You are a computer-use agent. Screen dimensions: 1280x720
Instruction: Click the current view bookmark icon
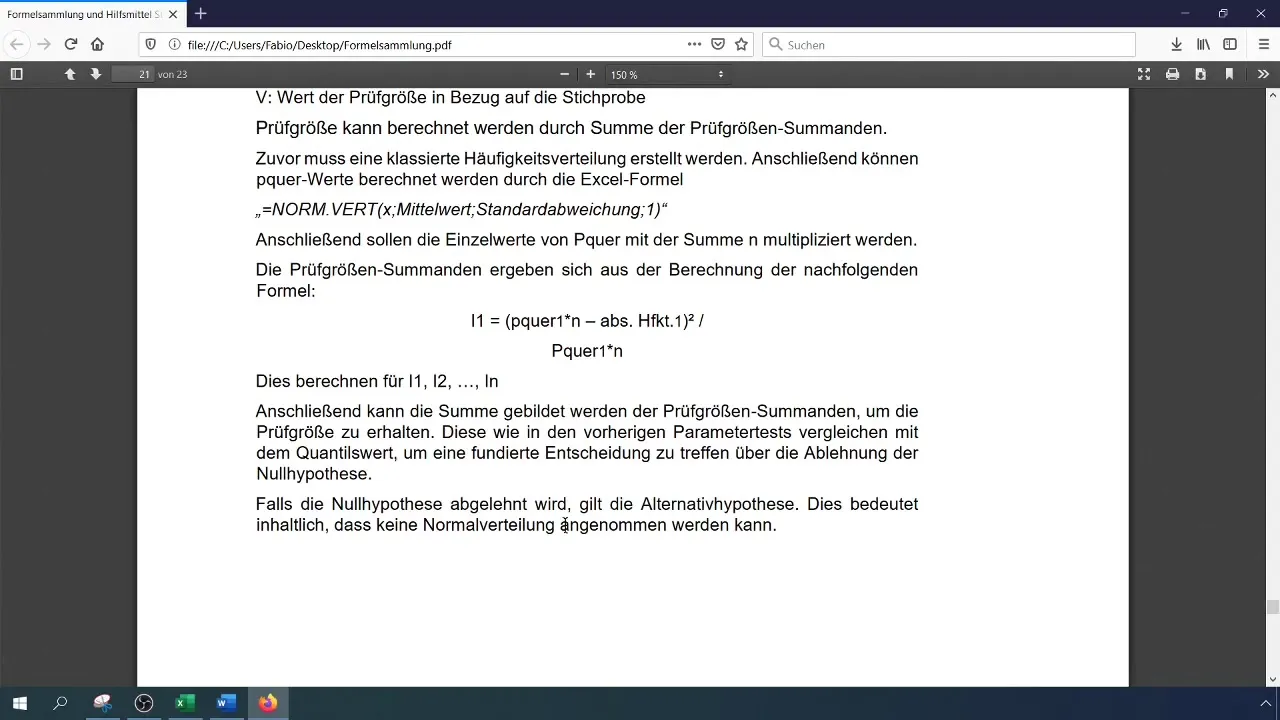[x=1229, y=74]
